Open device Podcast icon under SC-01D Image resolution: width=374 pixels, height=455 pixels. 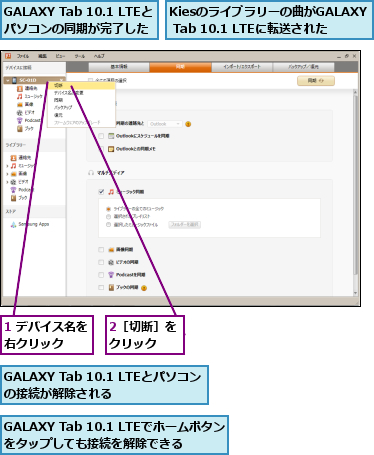point(20,120)
